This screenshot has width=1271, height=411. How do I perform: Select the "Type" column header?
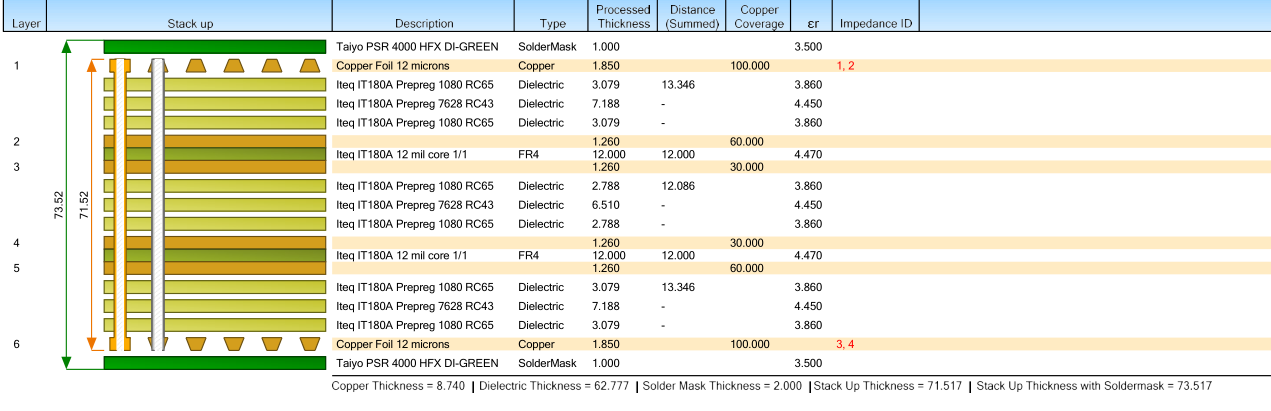pos(552,23)
